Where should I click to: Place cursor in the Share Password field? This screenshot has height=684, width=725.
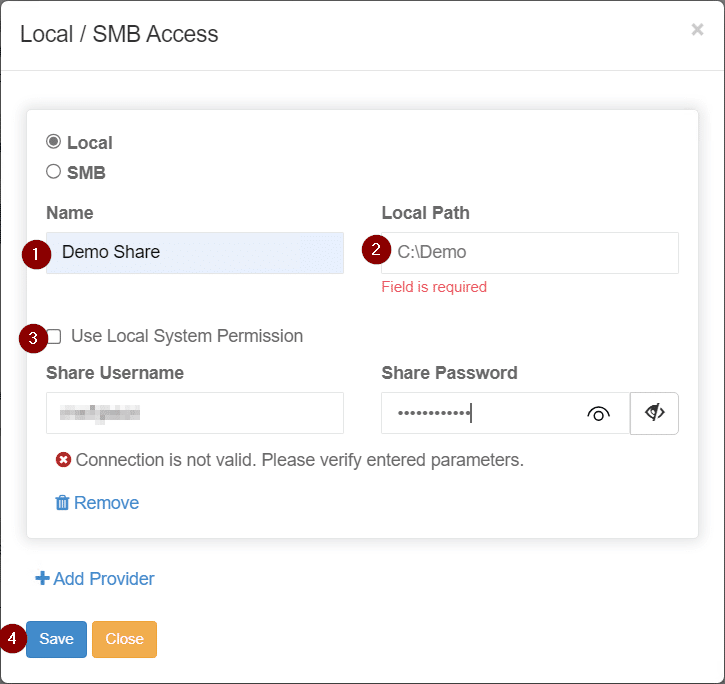point(480,413)
